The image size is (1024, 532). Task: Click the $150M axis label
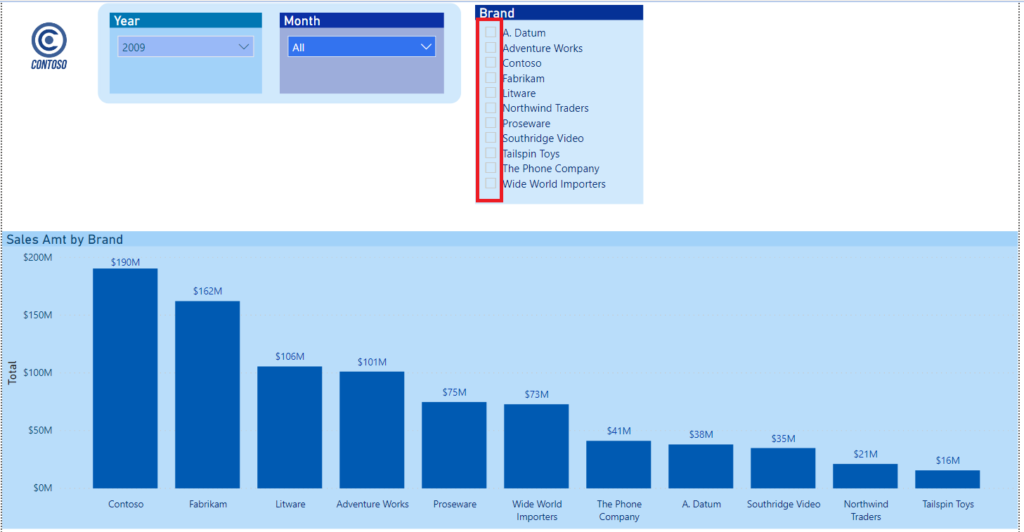38,315
